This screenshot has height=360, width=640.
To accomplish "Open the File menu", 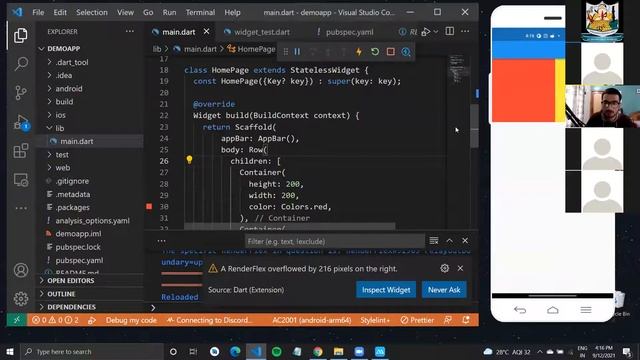I will pyautogui.click(x=38, y=12).
